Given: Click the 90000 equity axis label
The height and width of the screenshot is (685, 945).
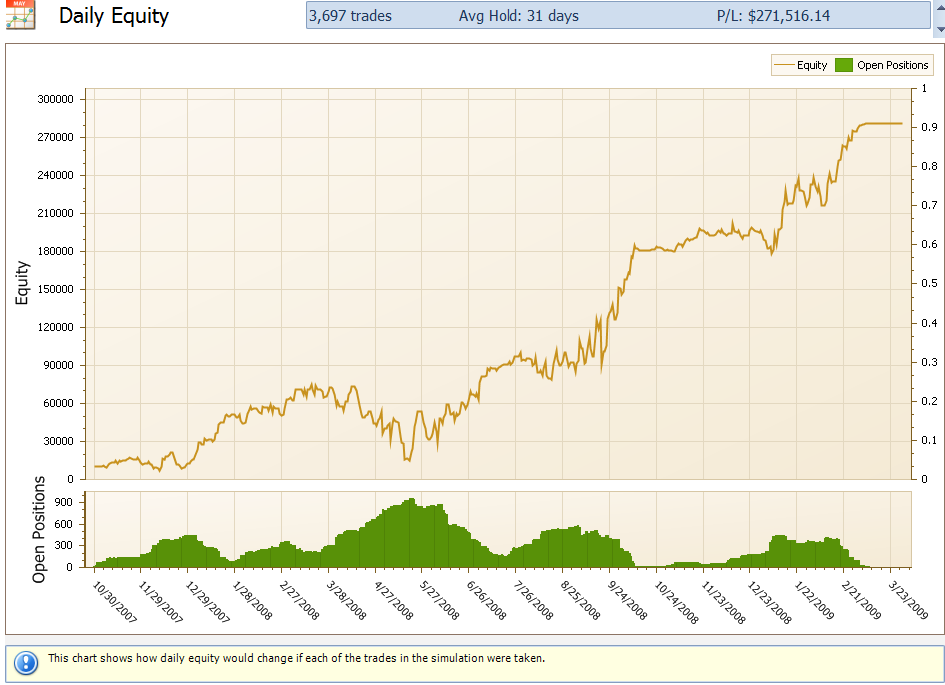Looking at the screenshot, I should [x=58, y=365].
